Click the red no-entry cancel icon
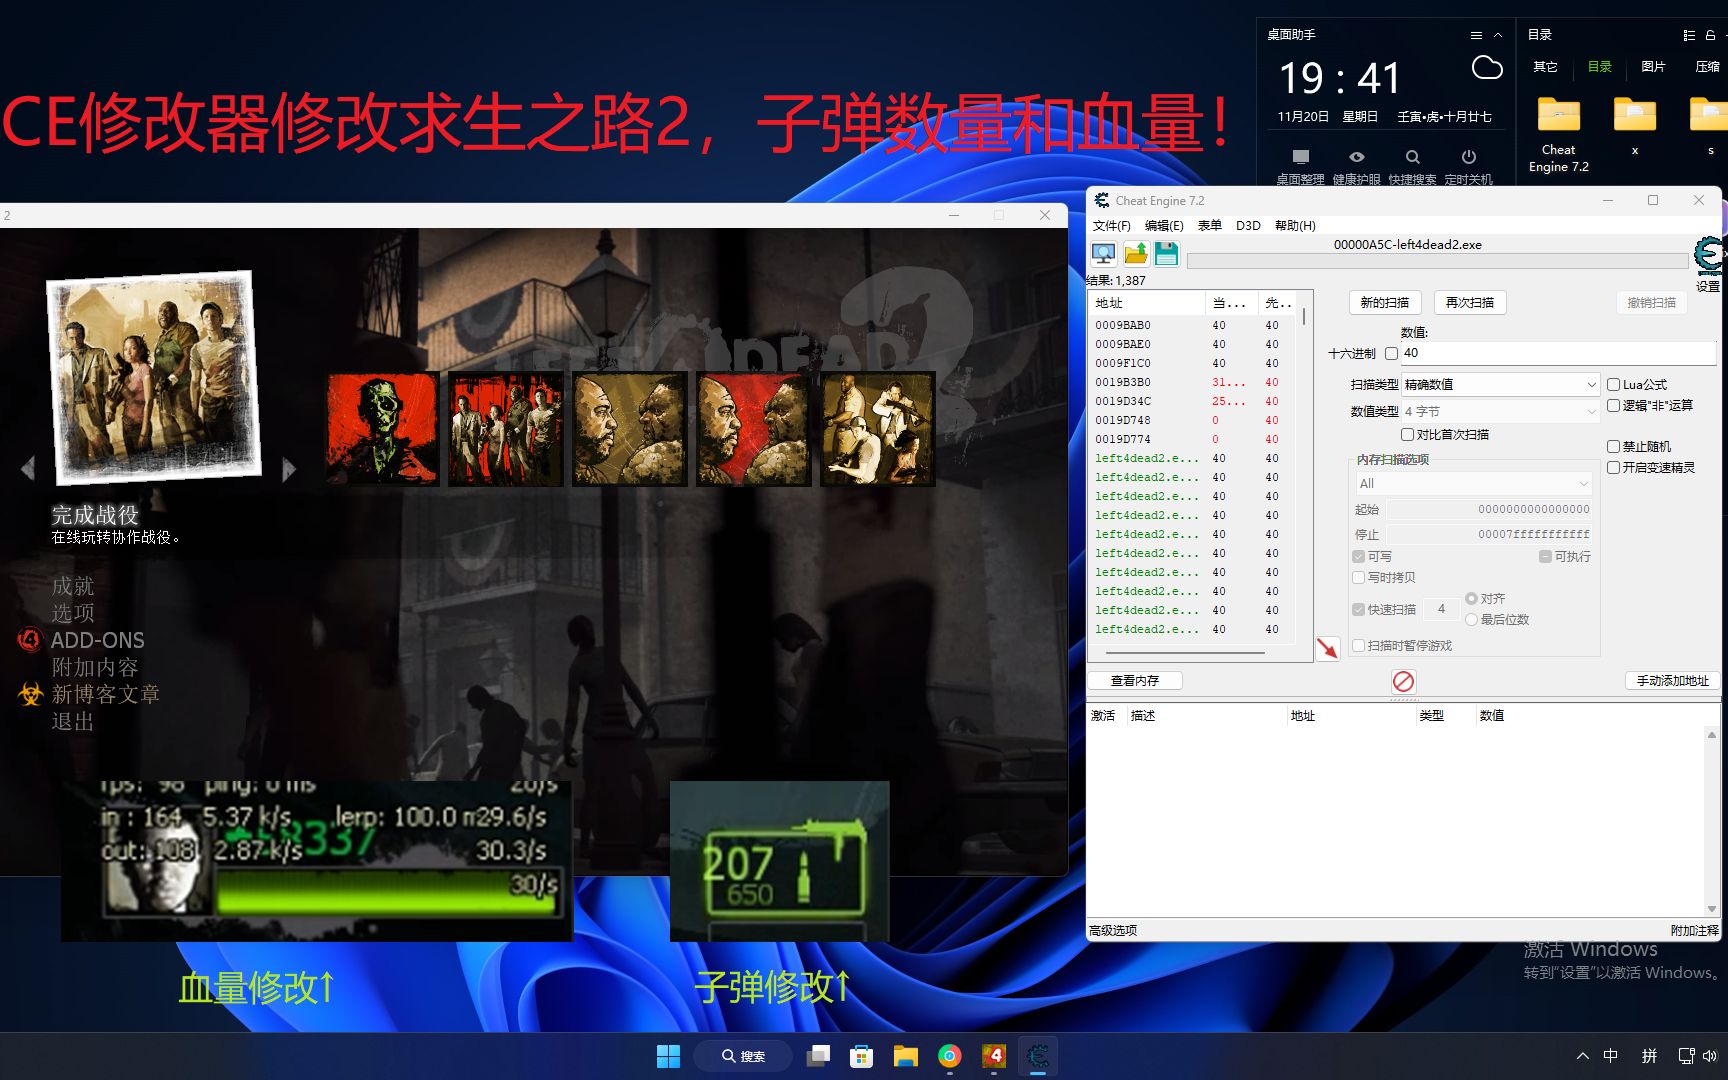 pyautogui.click(x=1403, y=682)
